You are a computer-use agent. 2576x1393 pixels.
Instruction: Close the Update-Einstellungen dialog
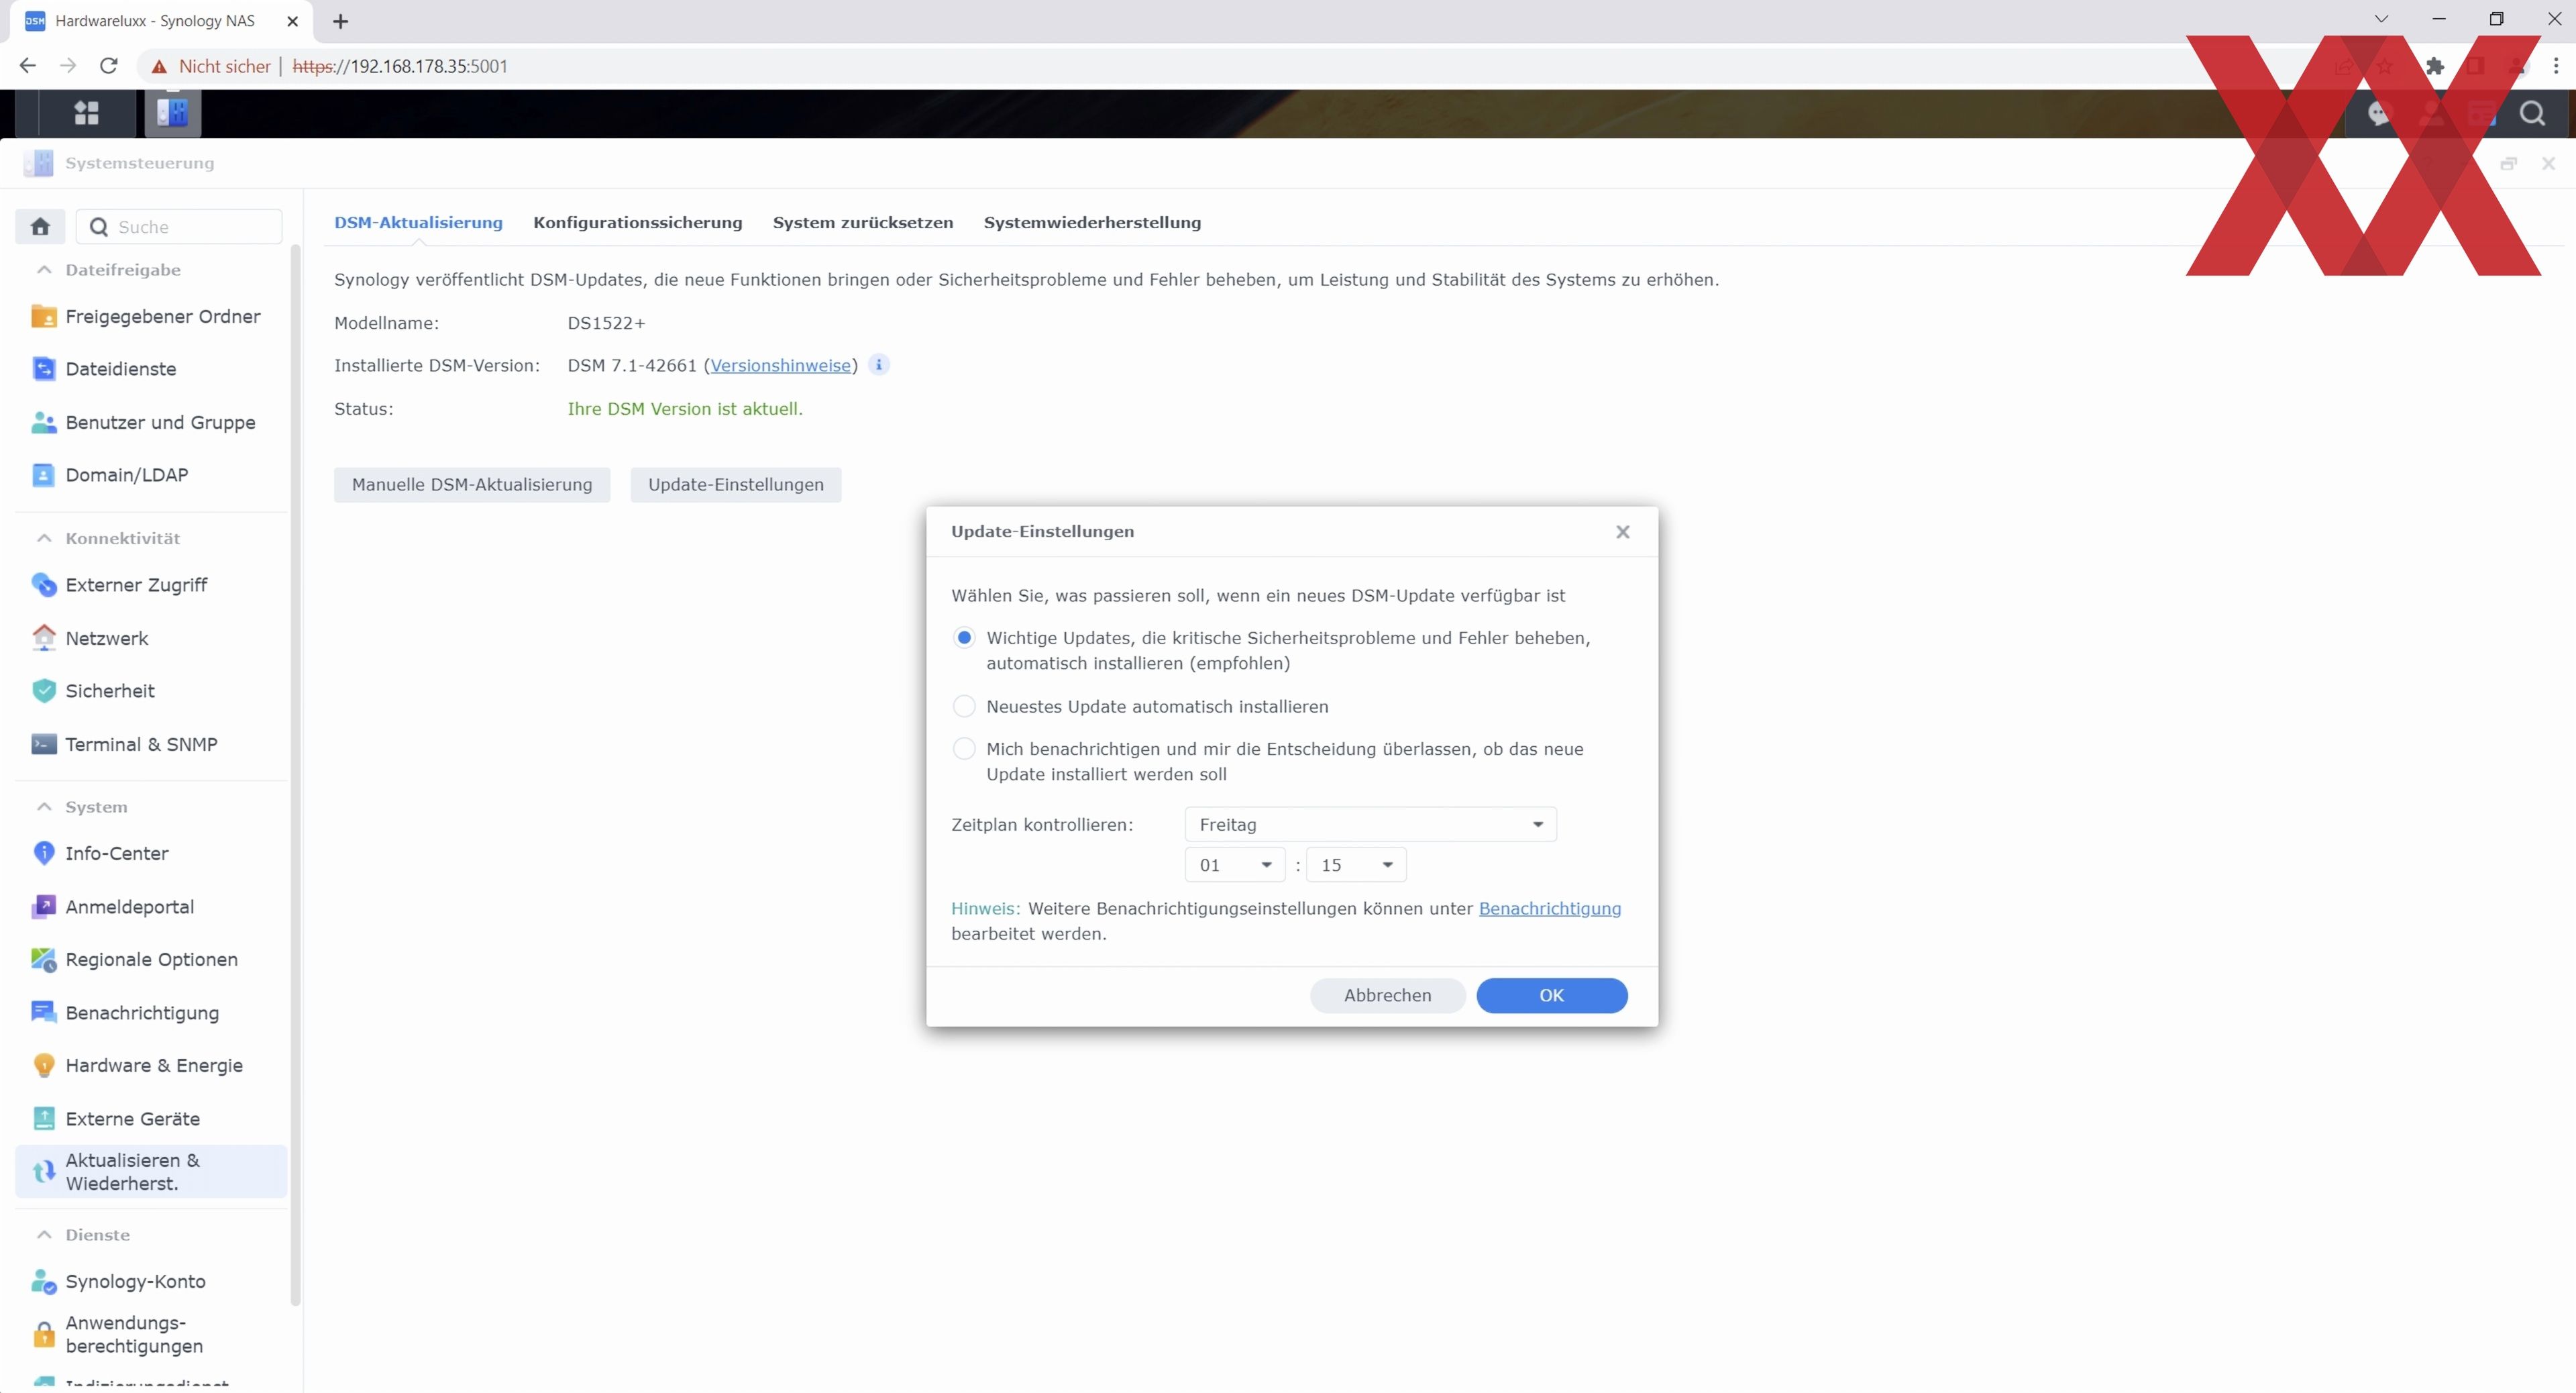point(1622,532)
